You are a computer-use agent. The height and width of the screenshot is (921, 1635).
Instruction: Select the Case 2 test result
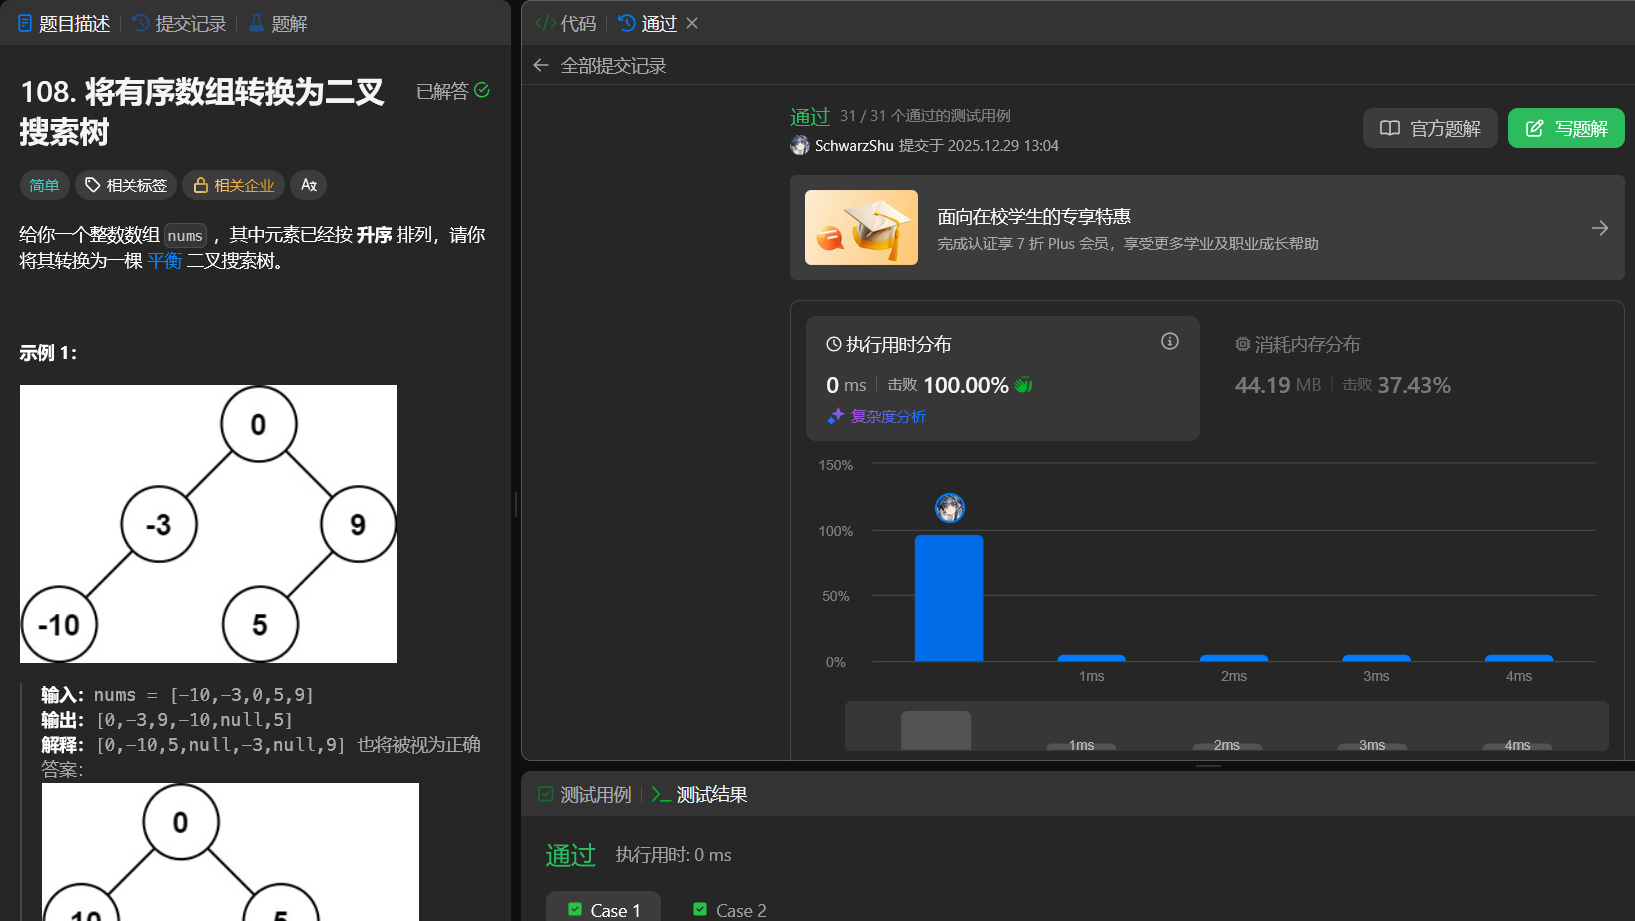click(730, 909)
